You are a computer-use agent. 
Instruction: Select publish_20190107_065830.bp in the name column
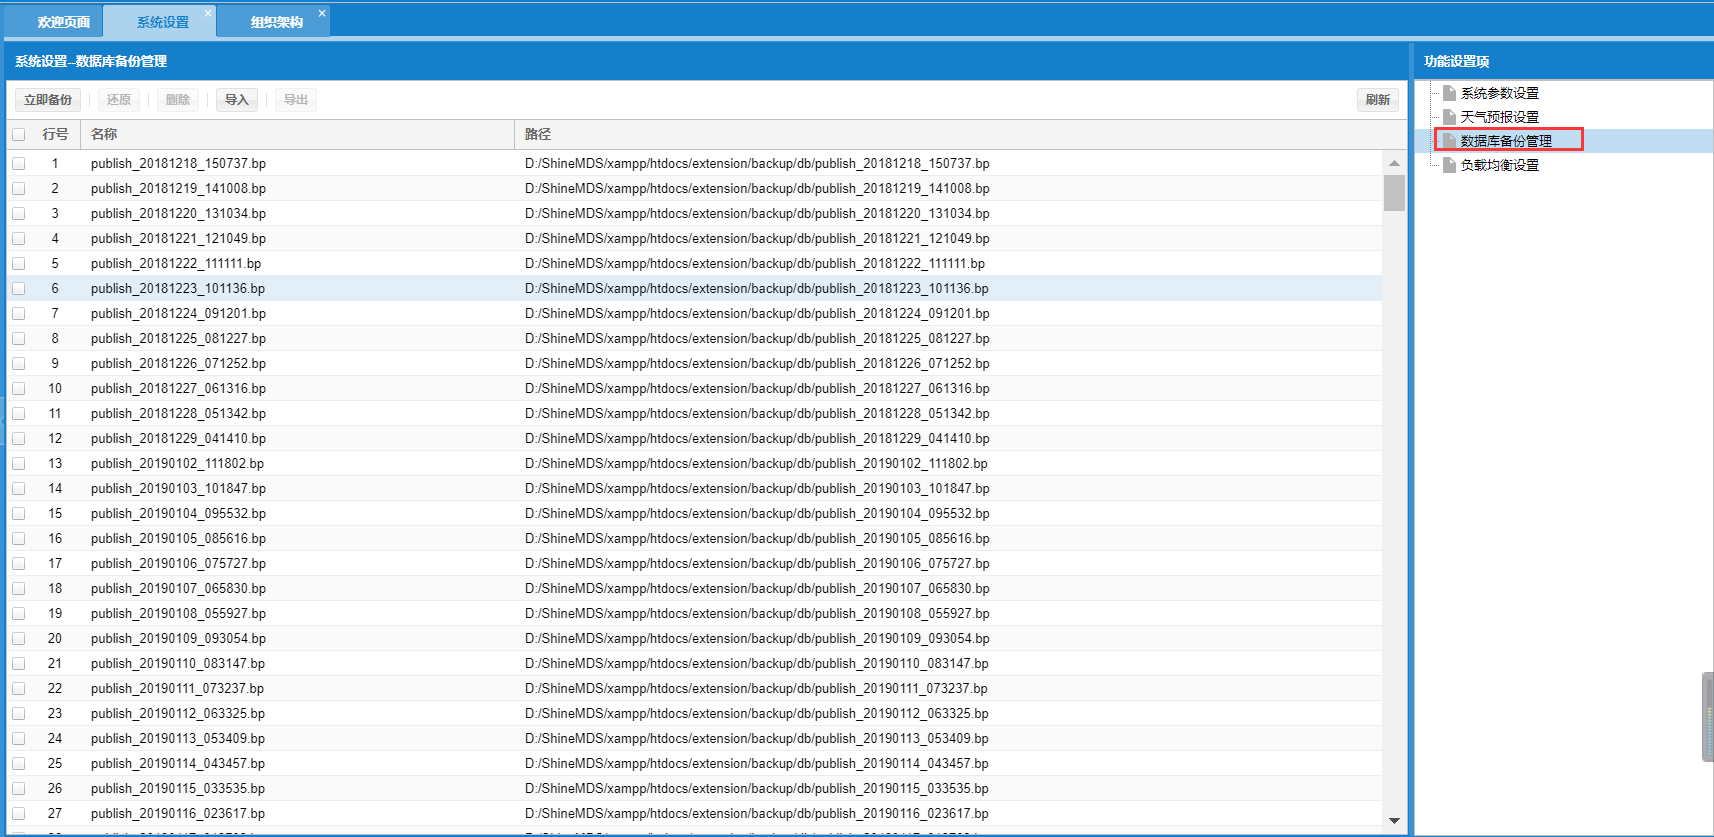(178, 588)
